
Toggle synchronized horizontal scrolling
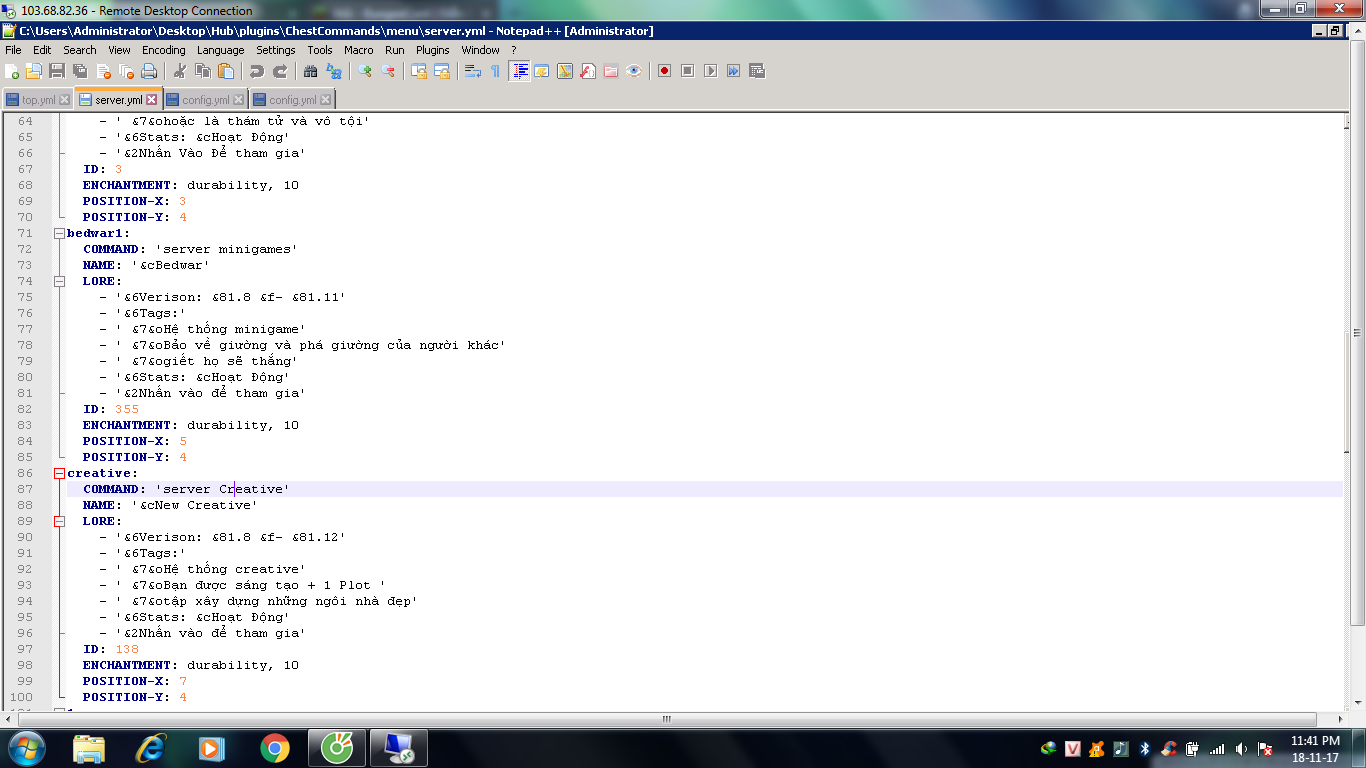[442, 71]
